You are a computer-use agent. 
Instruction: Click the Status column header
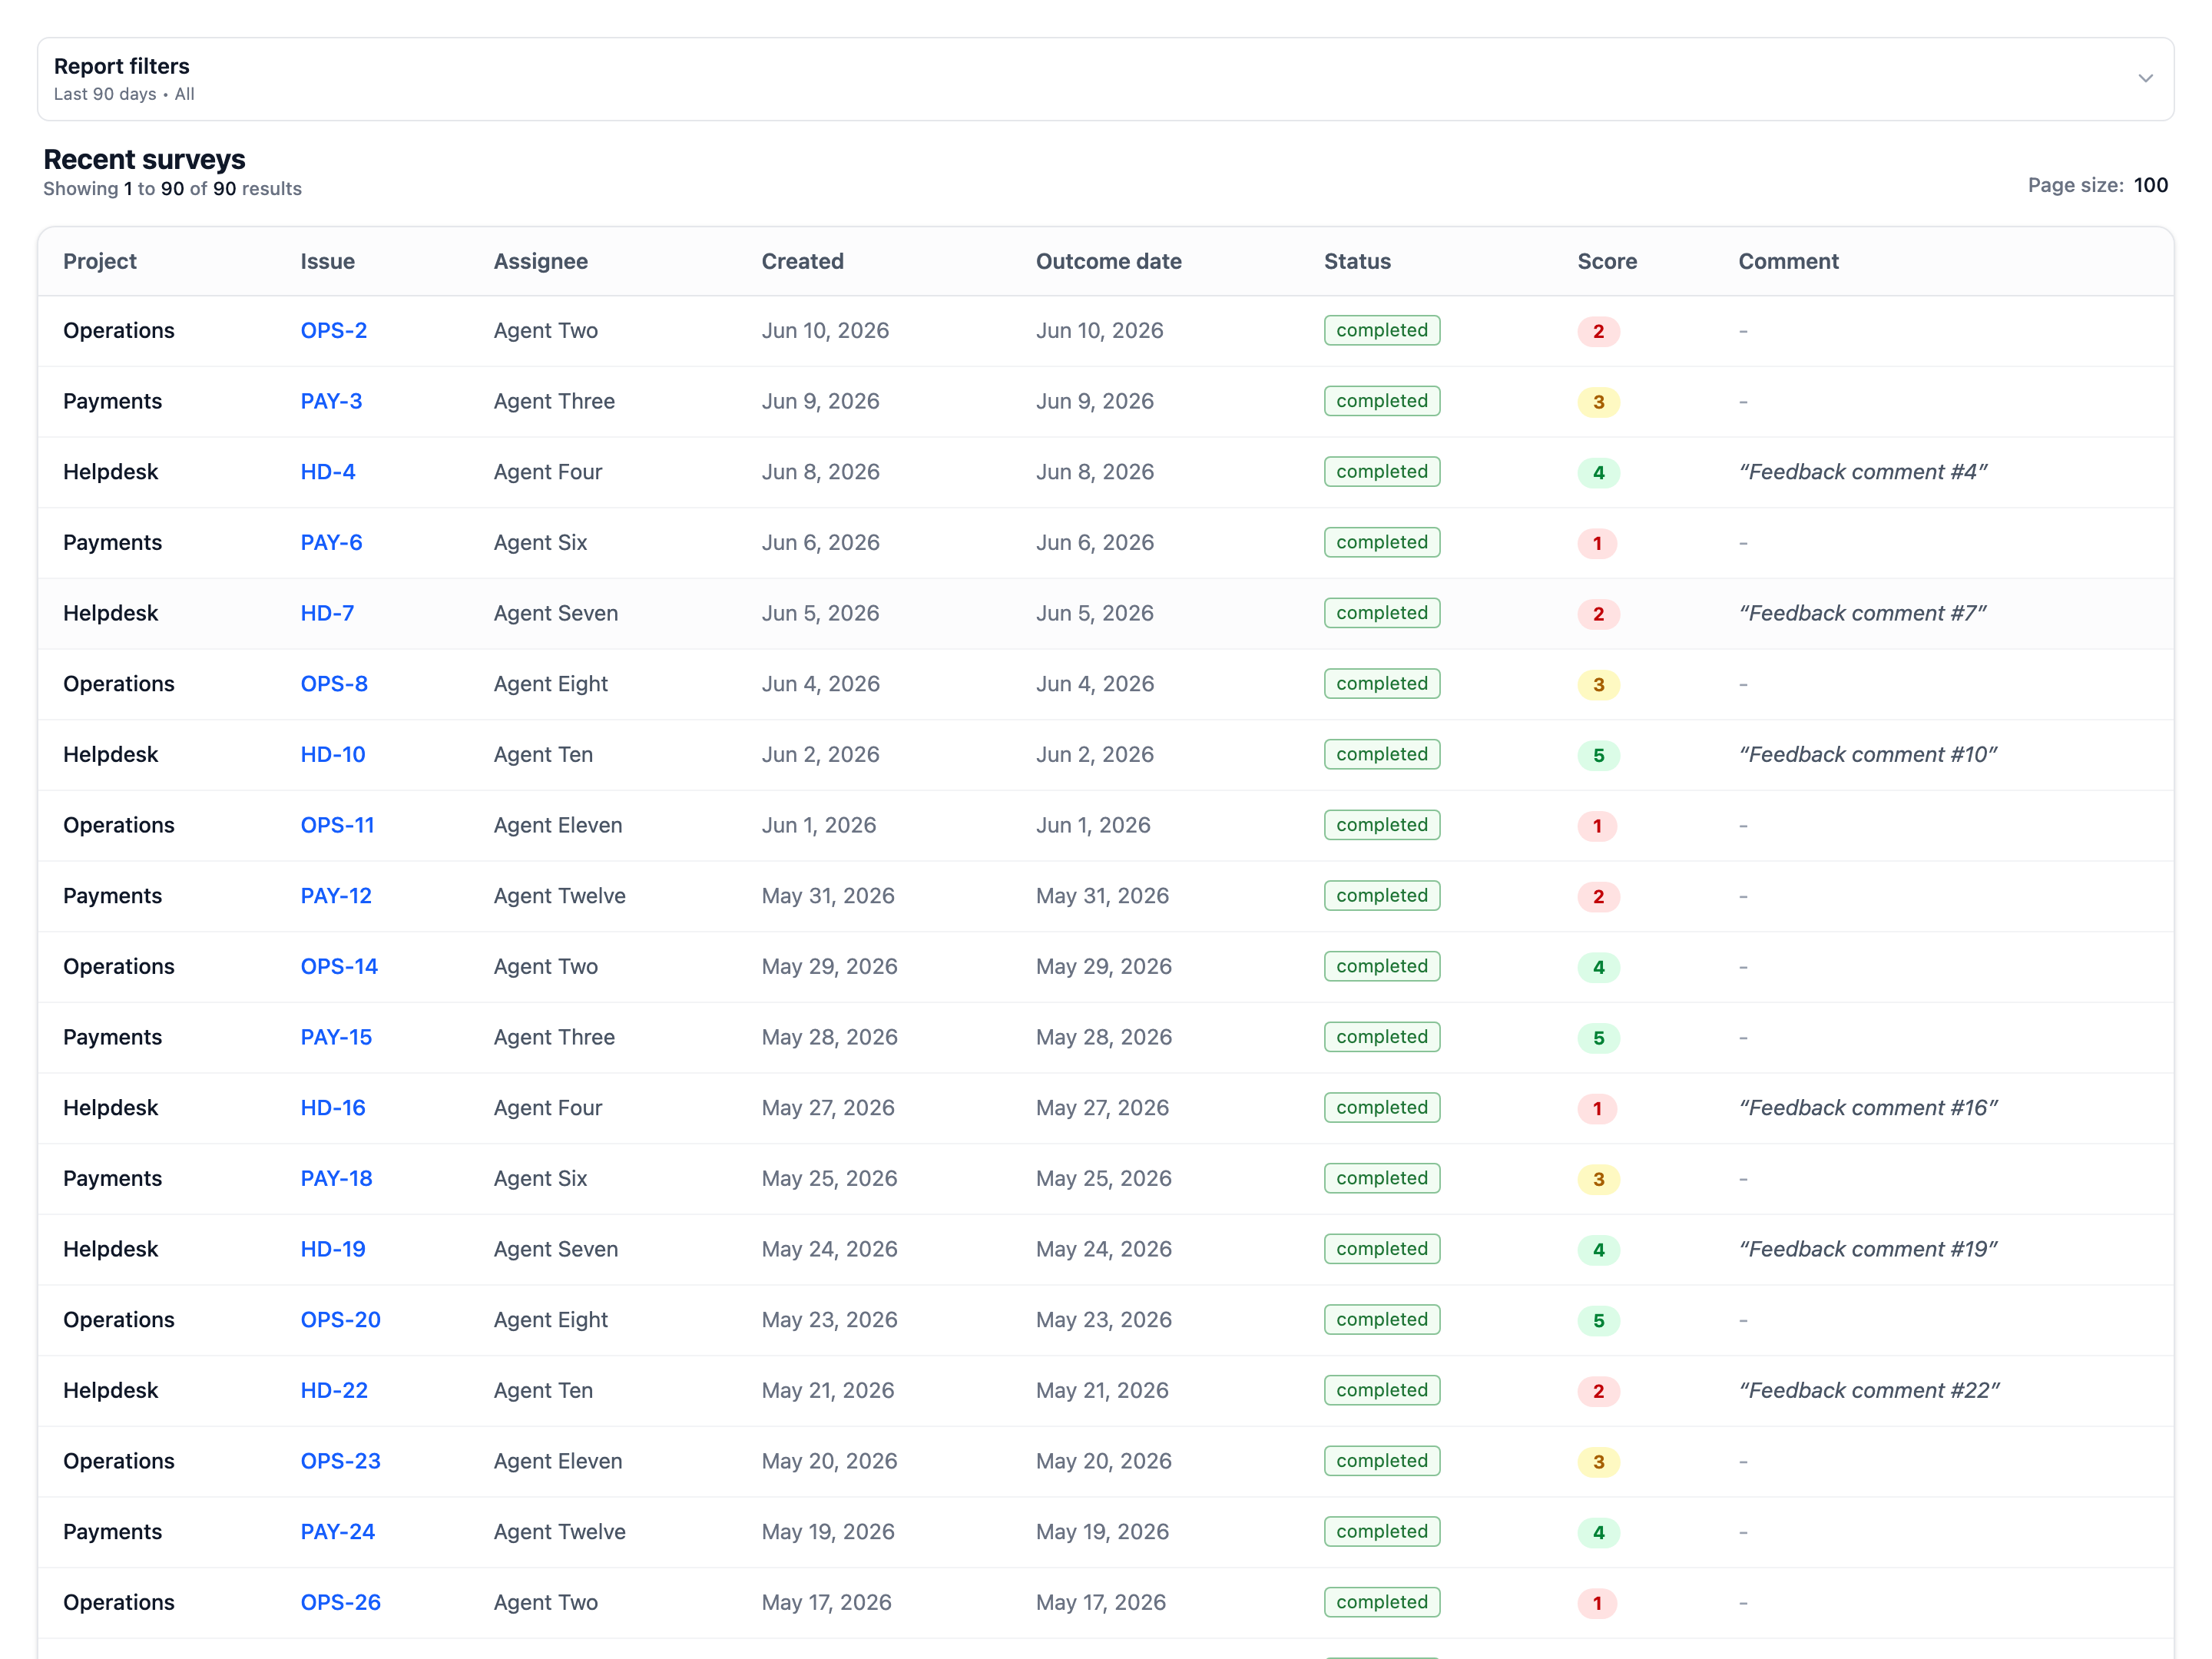click(1357, 261)
